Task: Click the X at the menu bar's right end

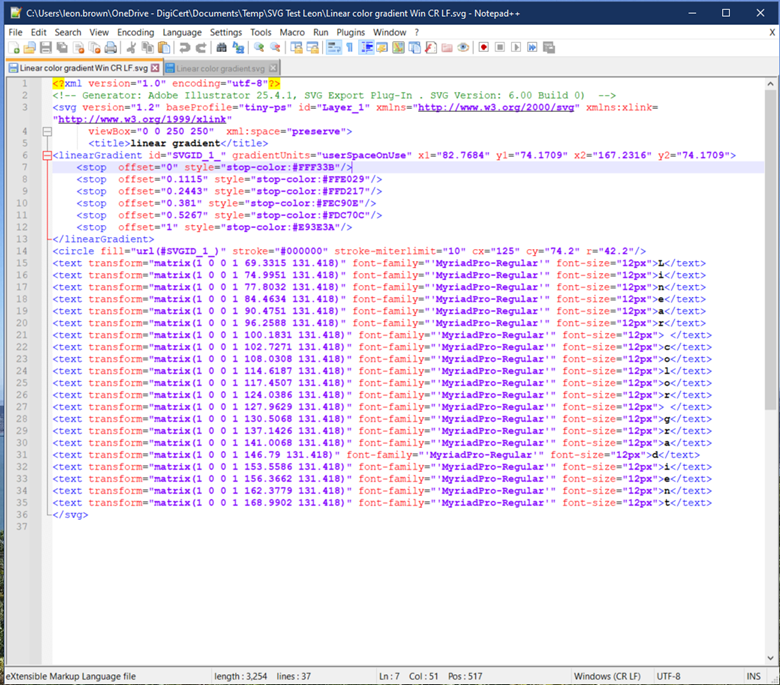Action: coord(772,32)
